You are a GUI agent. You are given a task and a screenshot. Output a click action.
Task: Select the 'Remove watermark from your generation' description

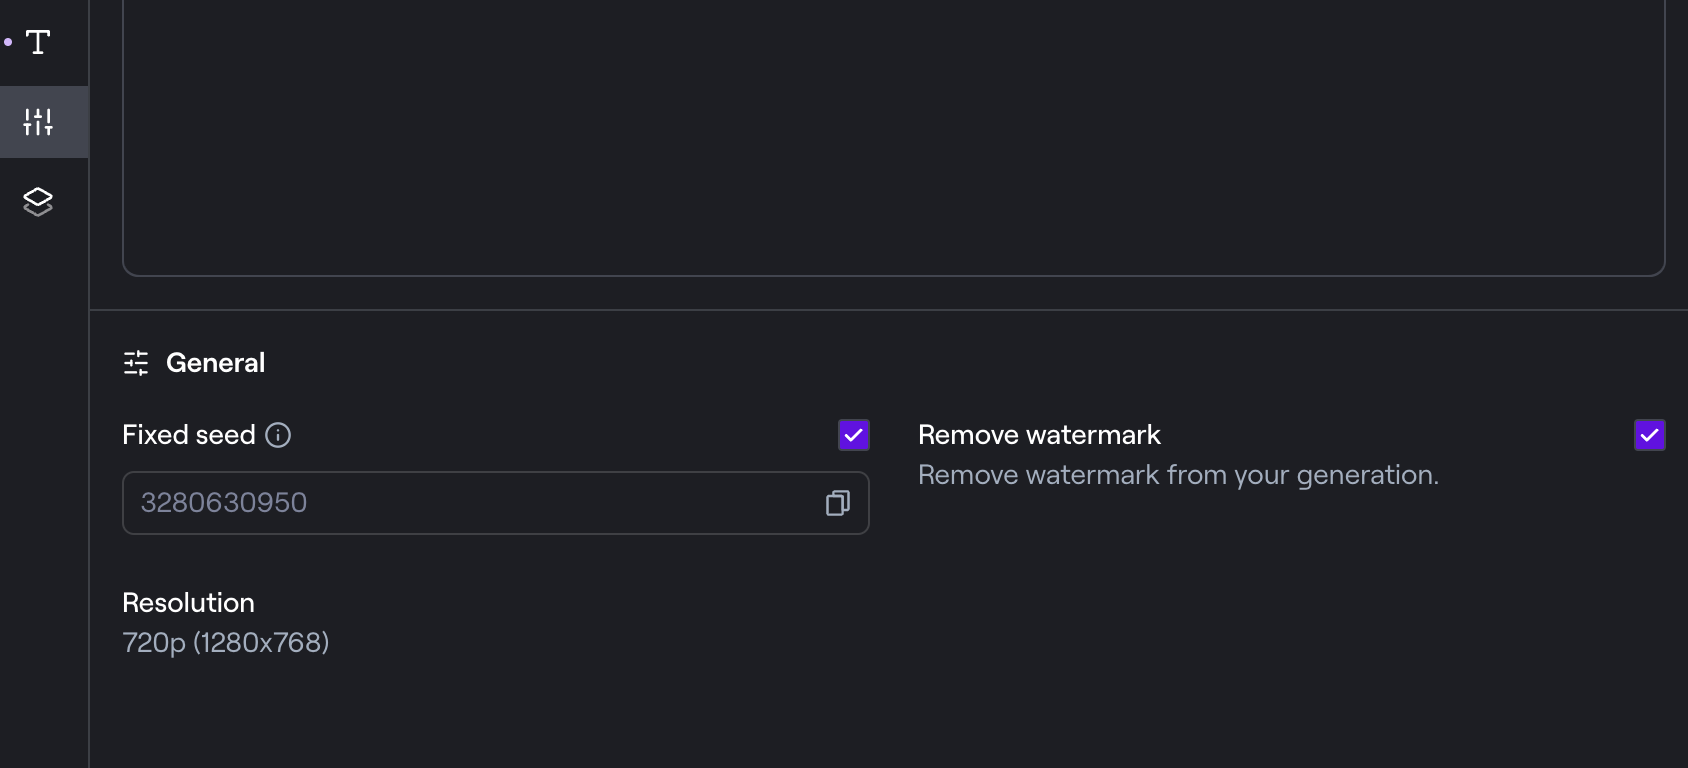(x=1178, y=475)
